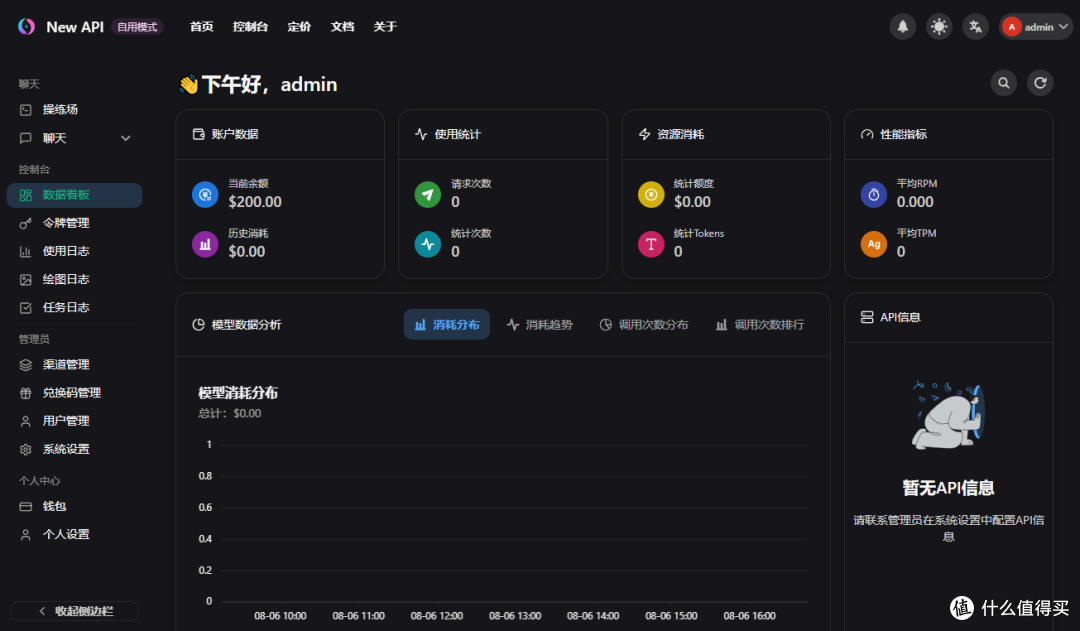Screen dimensions: 1080x631
Task: Open 钱包 in the sidebar
Action: click(74, 506)
